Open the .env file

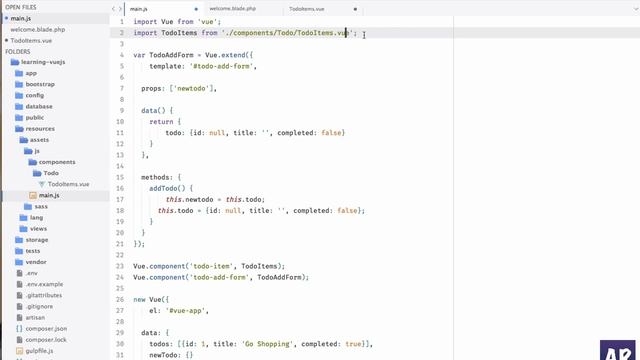31,273
